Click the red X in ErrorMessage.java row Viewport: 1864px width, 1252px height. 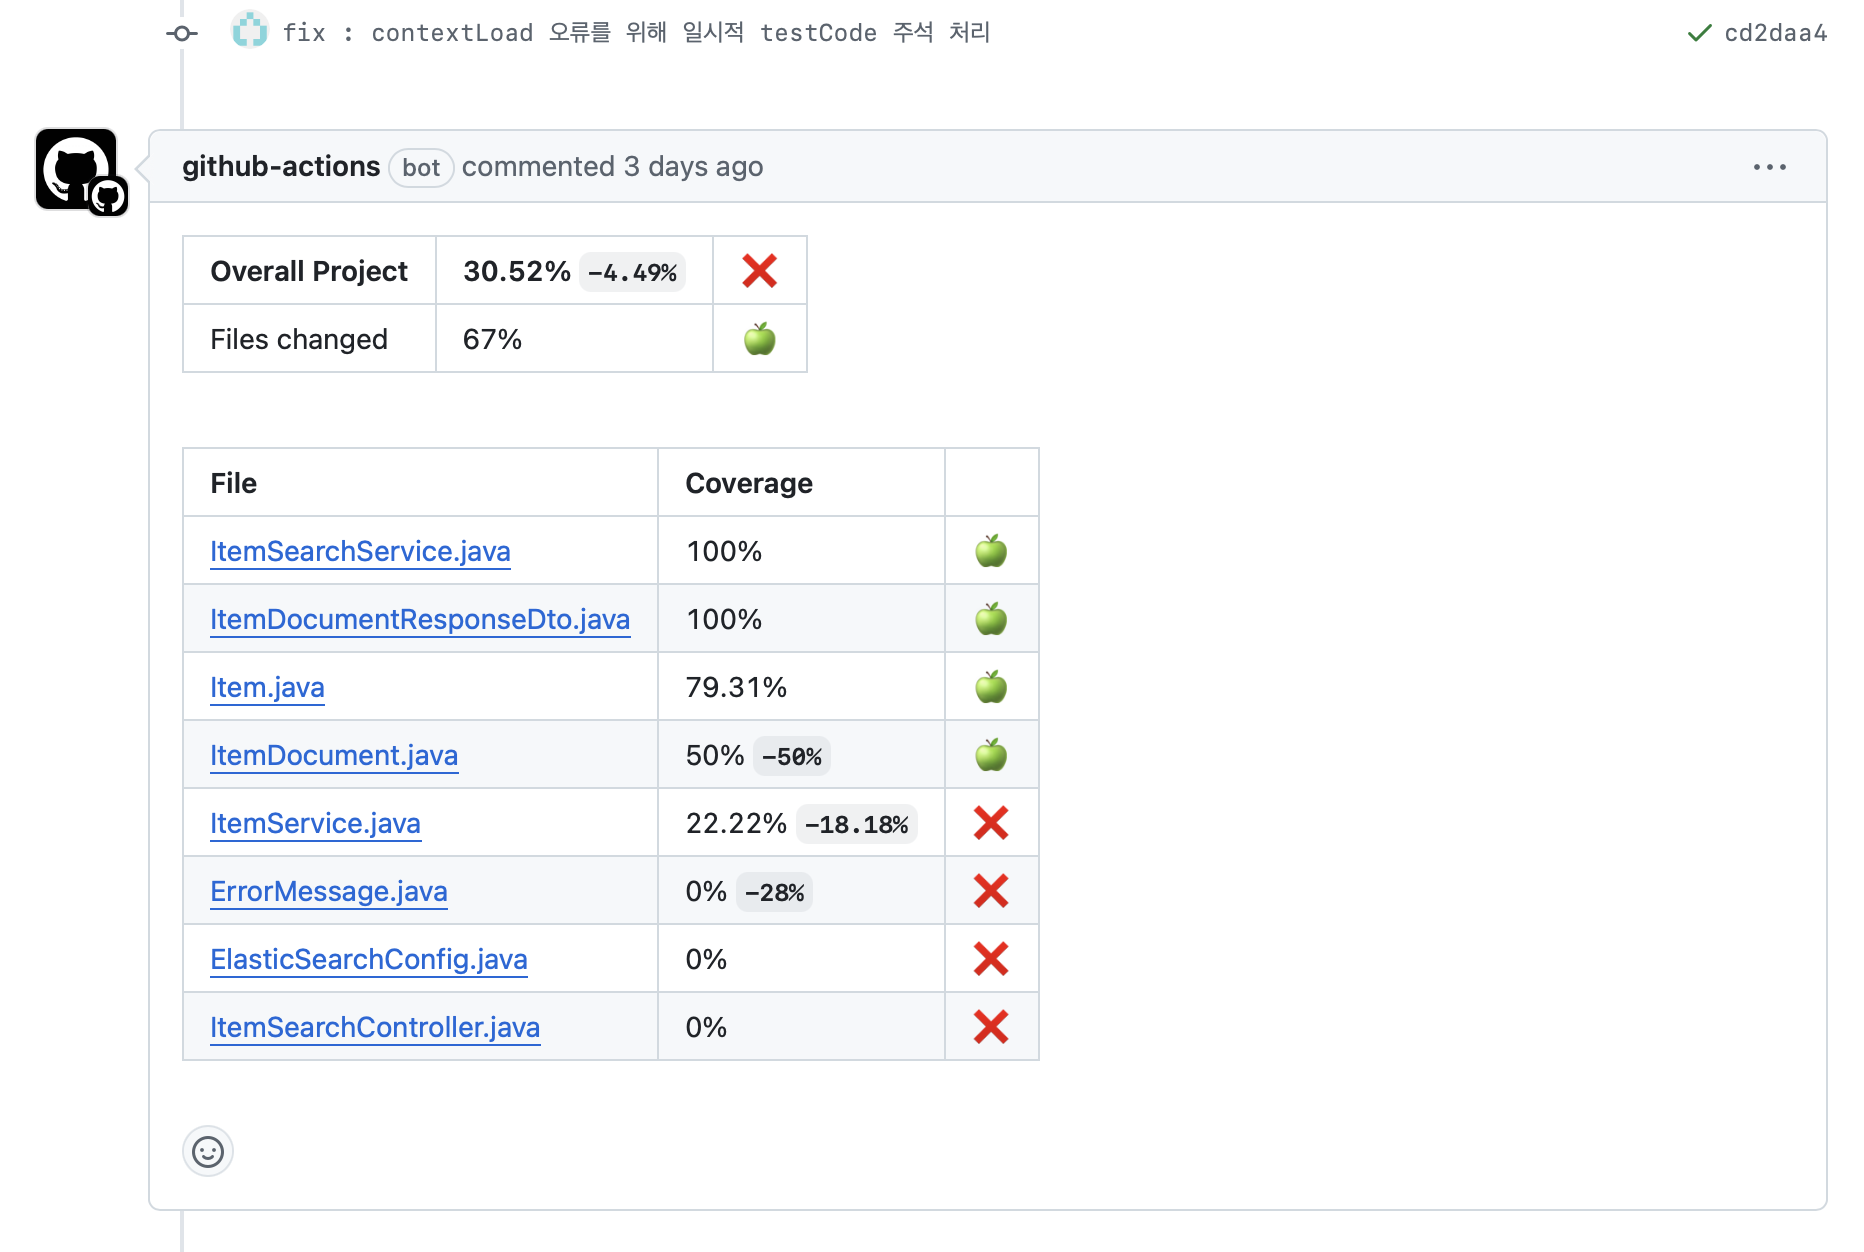coord(991,891)
